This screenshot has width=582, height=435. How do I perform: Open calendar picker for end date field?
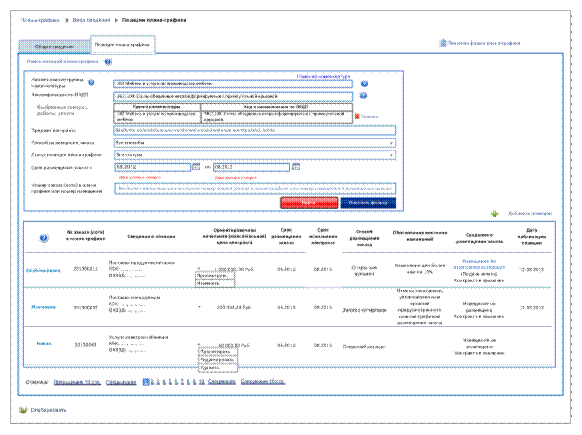[296, 167]
